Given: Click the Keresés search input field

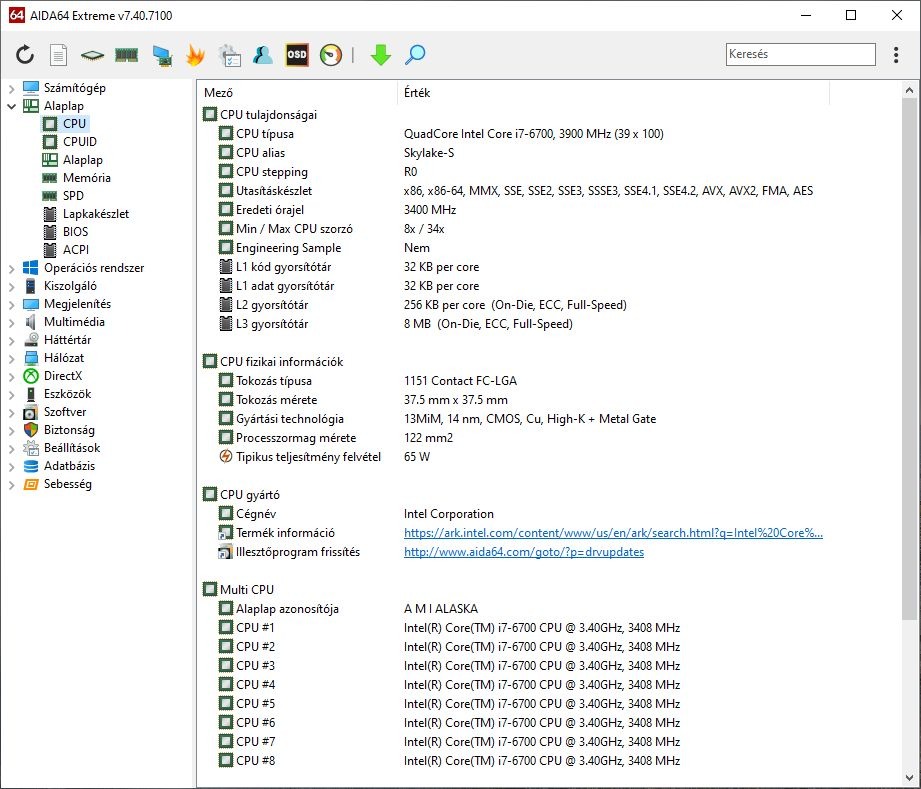Looking at the screenshot, I should (x=800, y=55).
